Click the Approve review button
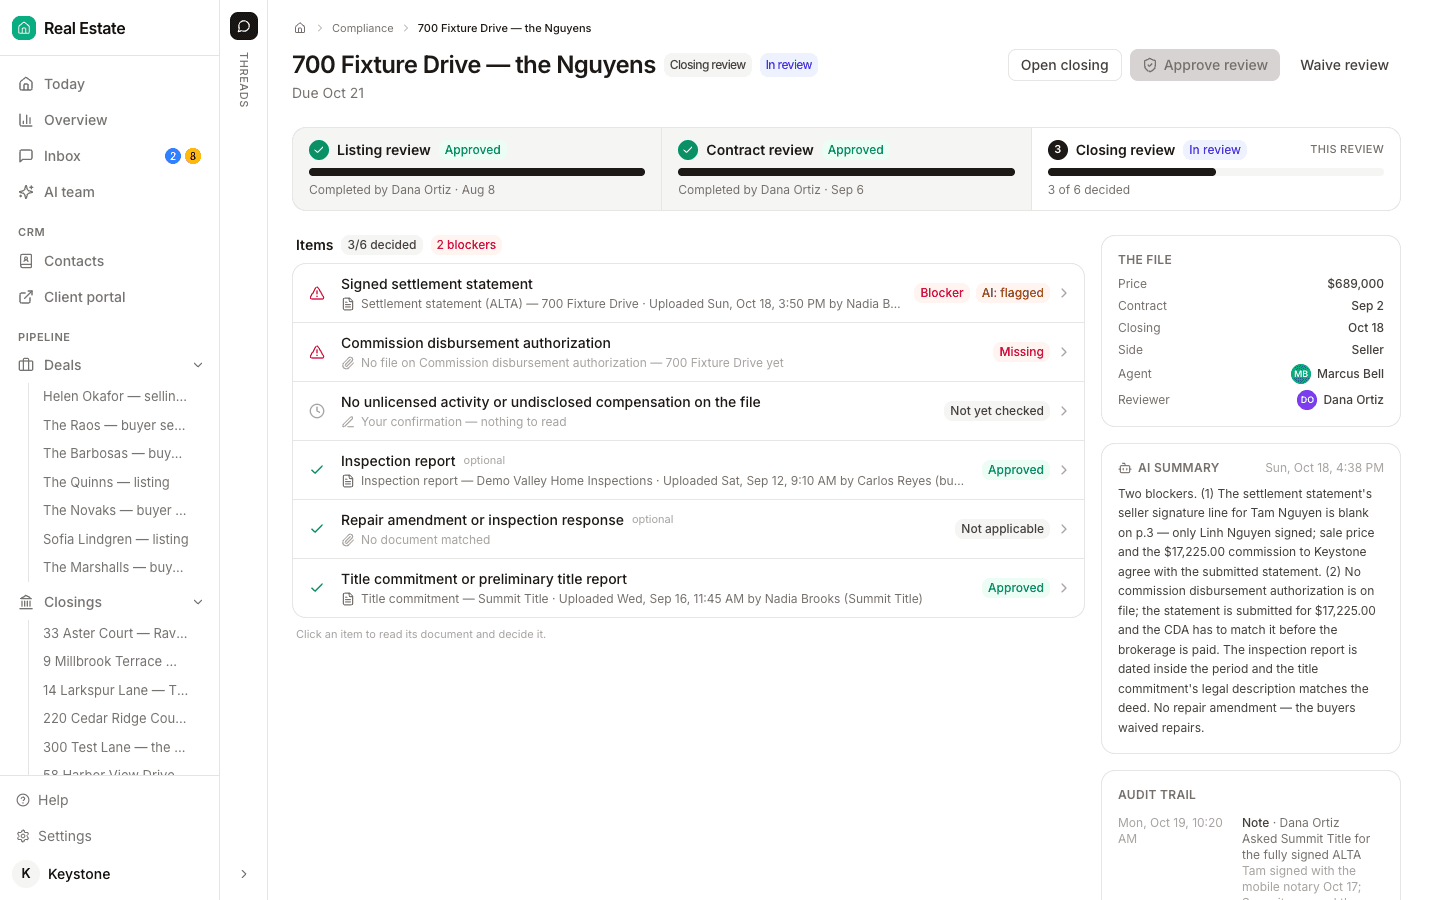 tap(1205, 65)
